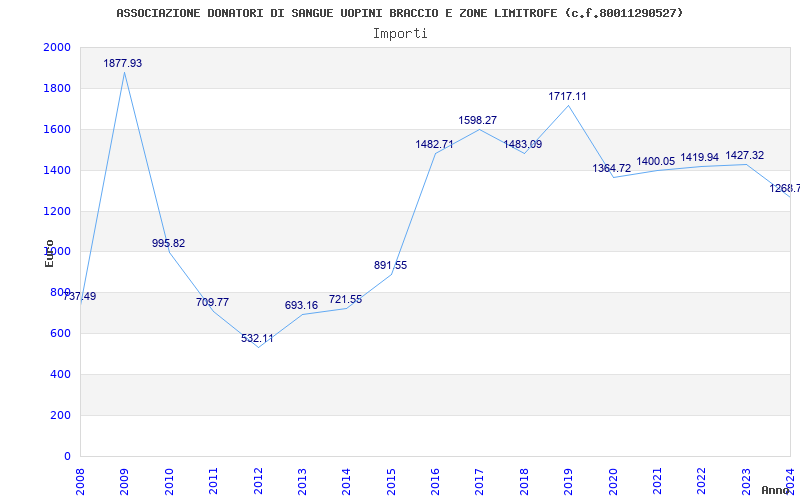The width and height of the screenshot is (800, 500).
Task: Click the data label 1717.11
Action: pyautogui.click(x=567, y=96)
